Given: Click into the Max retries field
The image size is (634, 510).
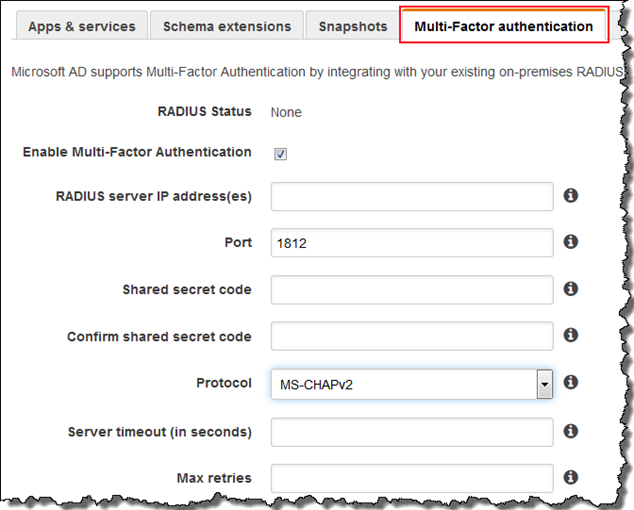Looking at the screenshot, I should [412, 478].
